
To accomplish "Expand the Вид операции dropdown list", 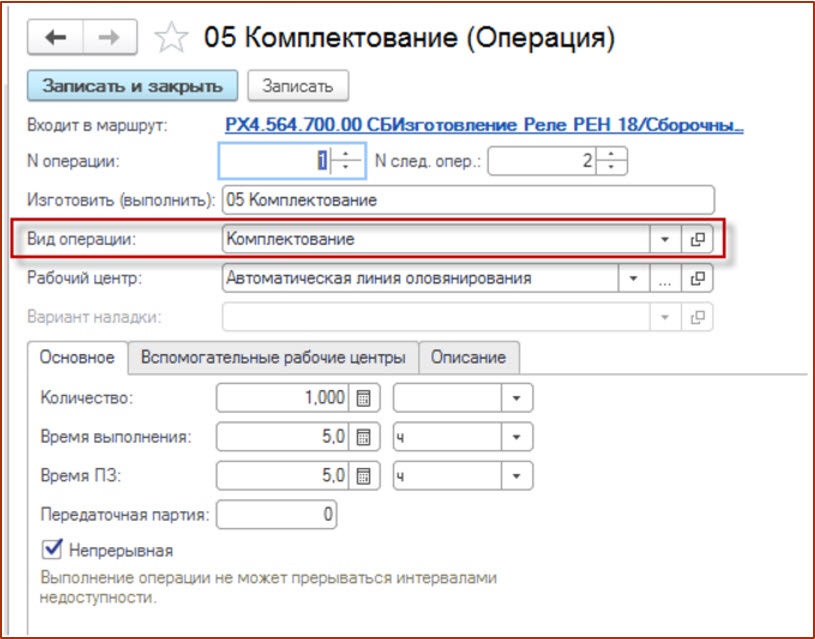I will (665, 240).
